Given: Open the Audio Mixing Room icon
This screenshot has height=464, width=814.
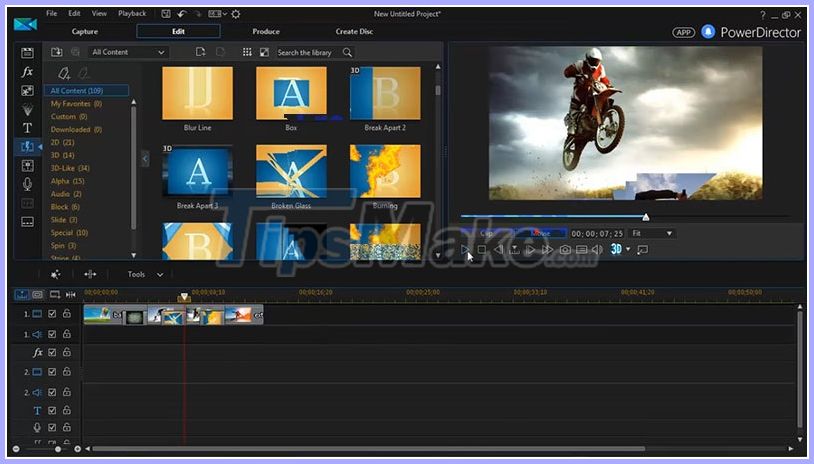Looking at the screenshot, I should pos(27,166).
